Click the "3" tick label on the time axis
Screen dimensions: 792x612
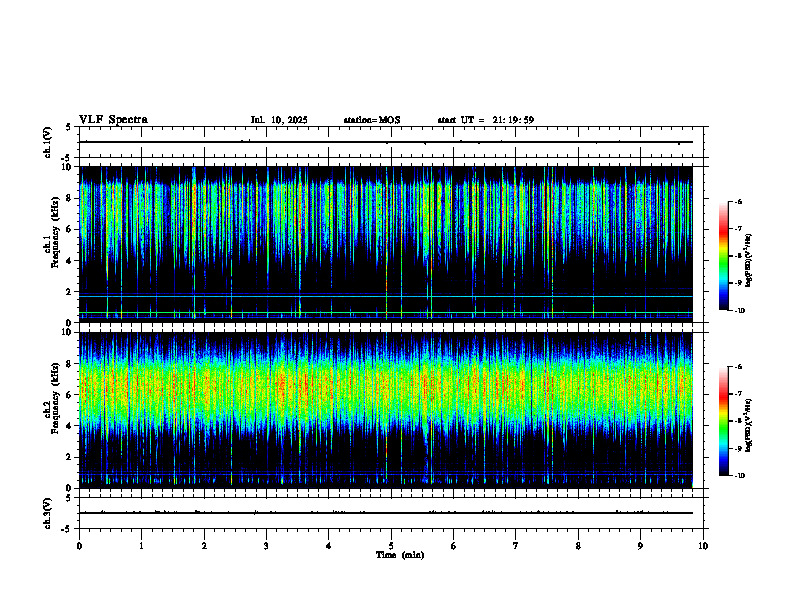[266, 546]
